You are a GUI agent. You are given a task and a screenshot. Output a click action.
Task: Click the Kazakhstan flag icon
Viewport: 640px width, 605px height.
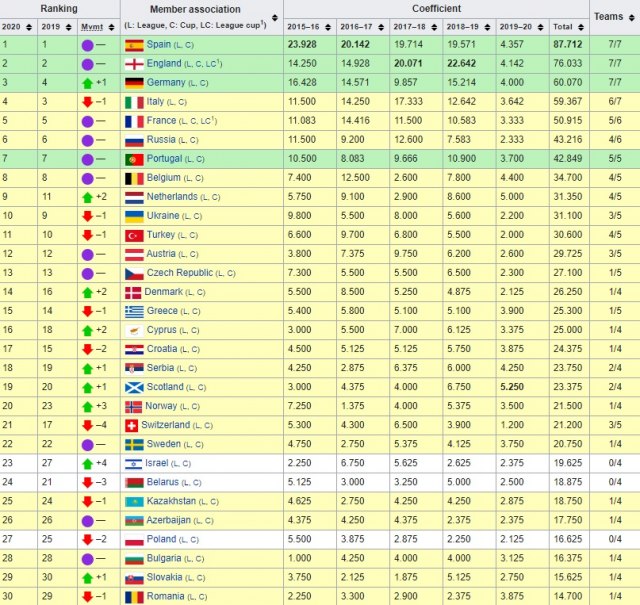pyautogui.click(x=133, y=501)
